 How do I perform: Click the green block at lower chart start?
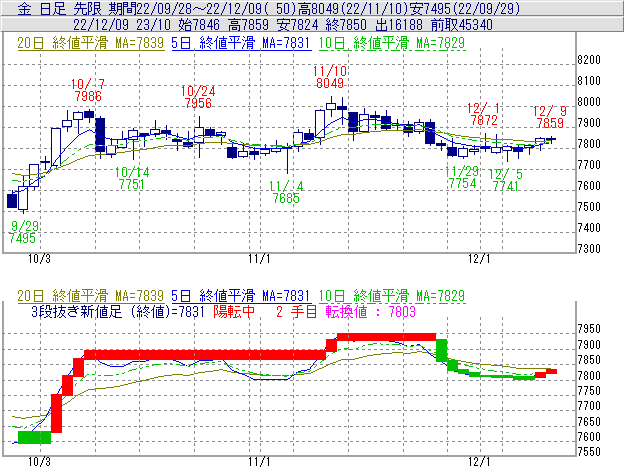35,437
